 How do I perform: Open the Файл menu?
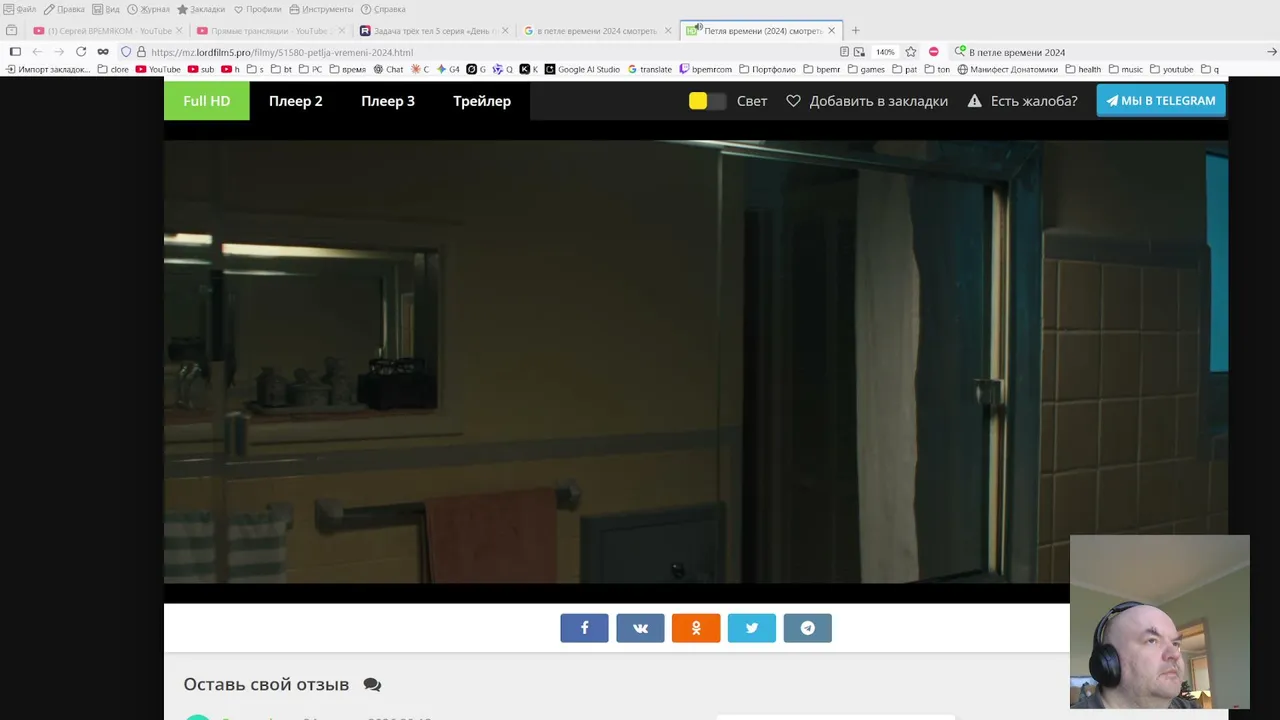point(20,9)
